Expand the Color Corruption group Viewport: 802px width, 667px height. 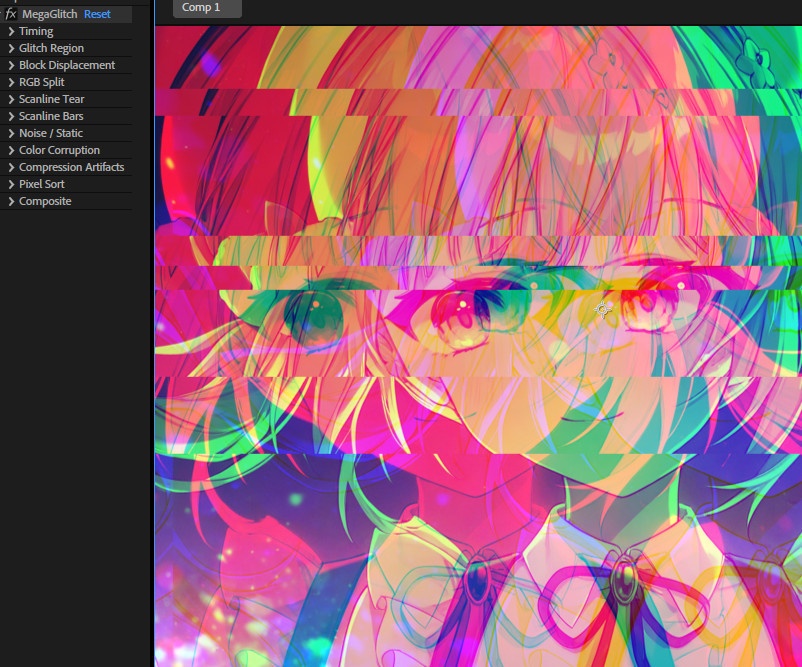[x=12, y=150]
